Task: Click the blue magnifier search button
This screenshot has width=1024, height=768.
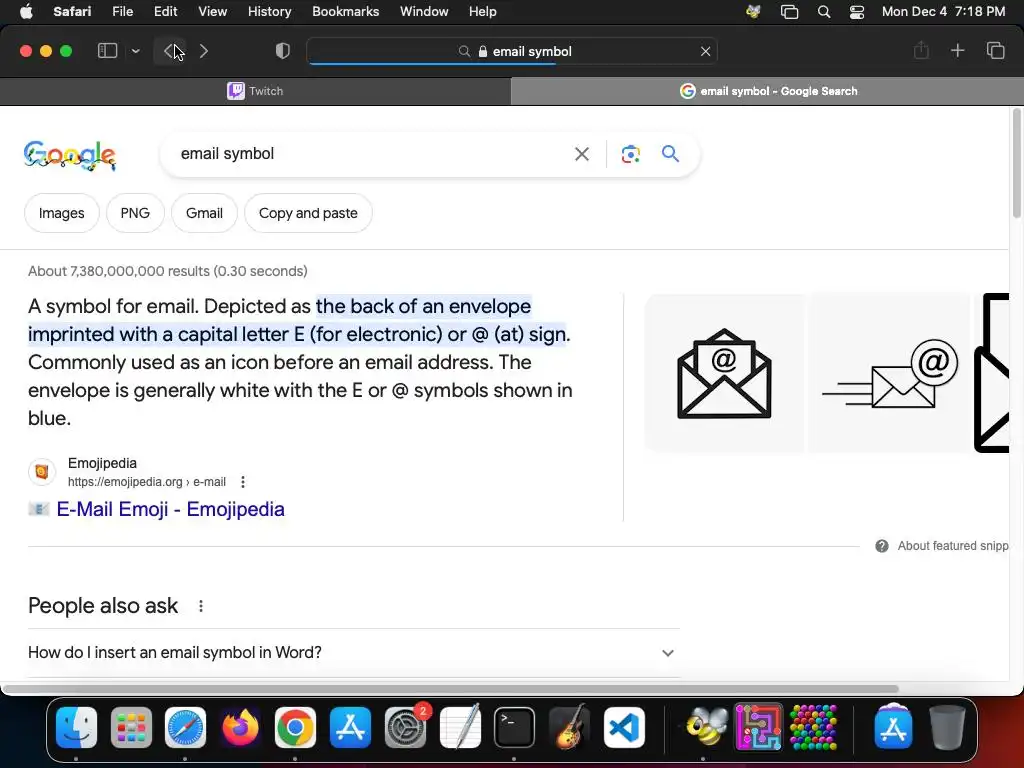Action: [x=670, y=153]
